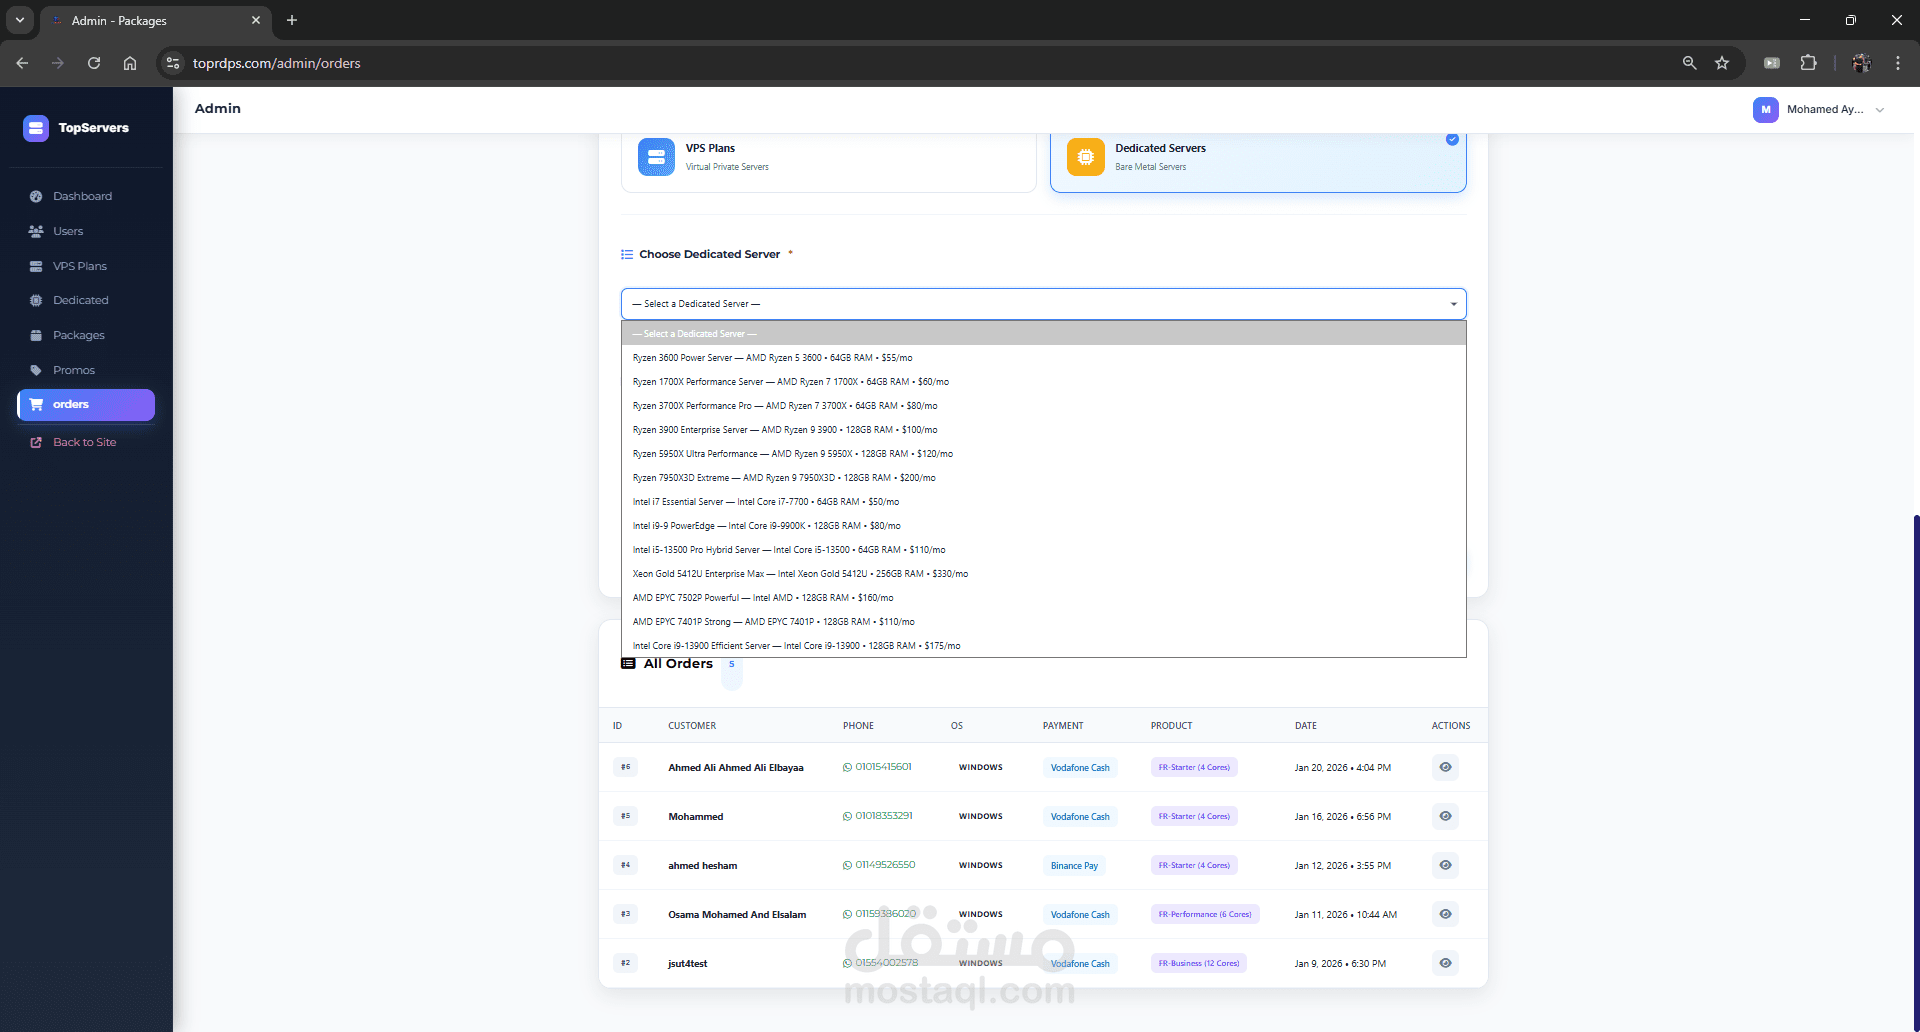The image size is (1920, 1032).
Task: Open the browser extensions puzzle icon
Action: [1809, 63]
